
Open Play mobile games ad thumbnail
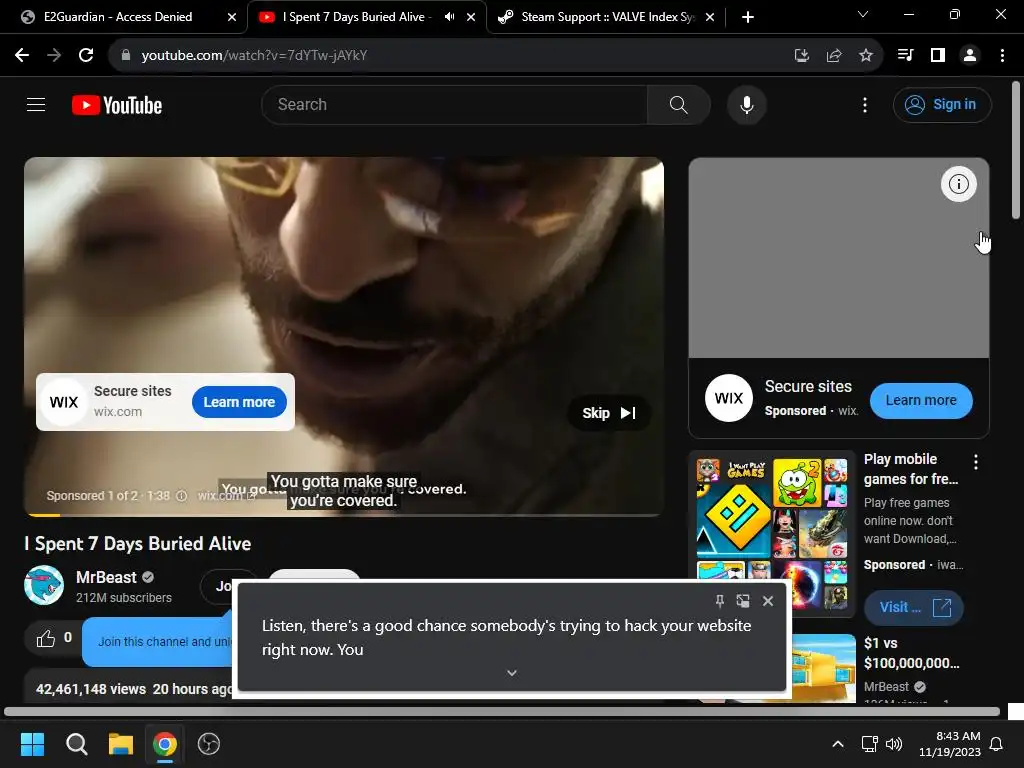(772, 533)
